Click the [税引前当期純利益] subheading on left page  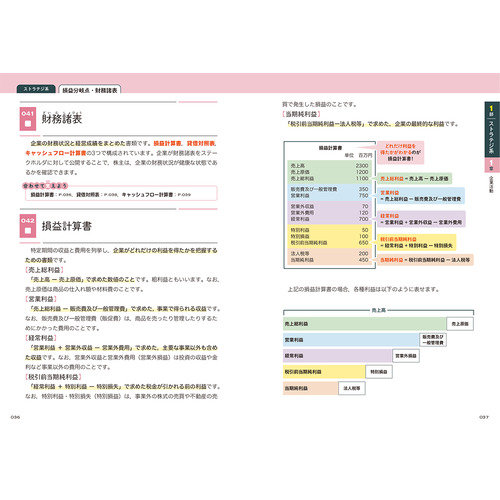pyautogui.click(x=53, y=377)
